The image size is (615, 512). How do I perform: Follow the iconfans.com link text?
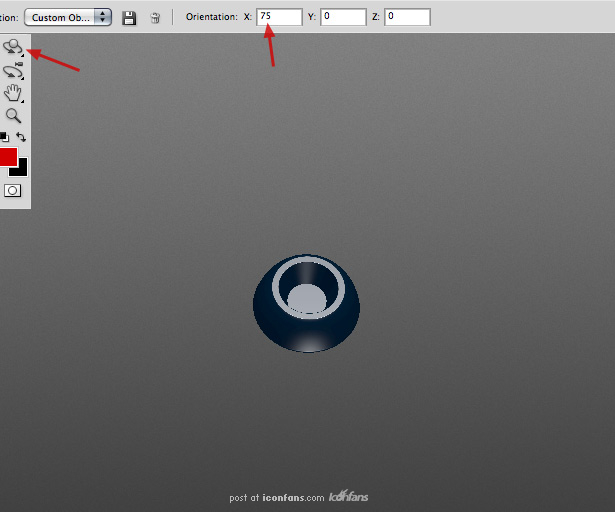[x=293, y=498]
